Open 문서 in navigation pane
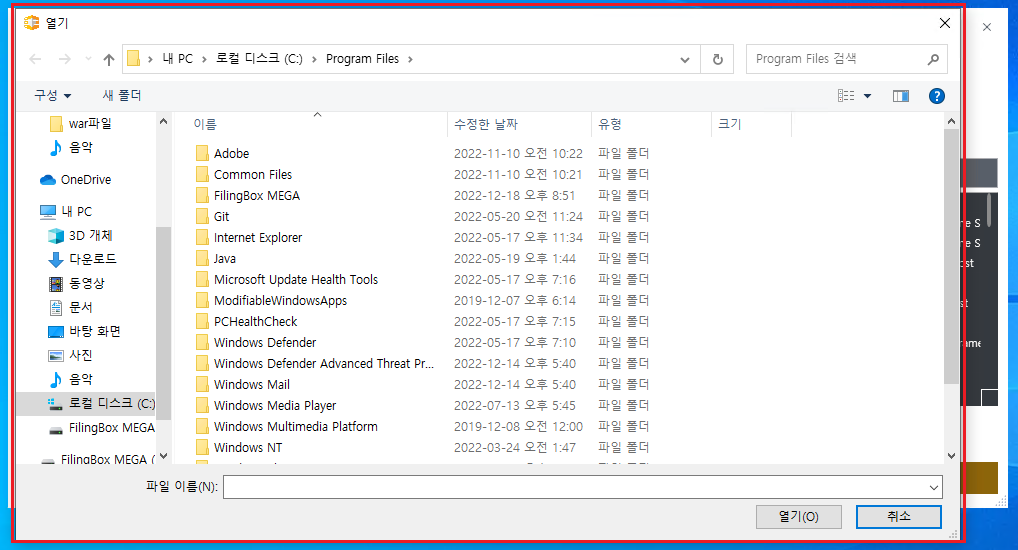 pos(70,307)
